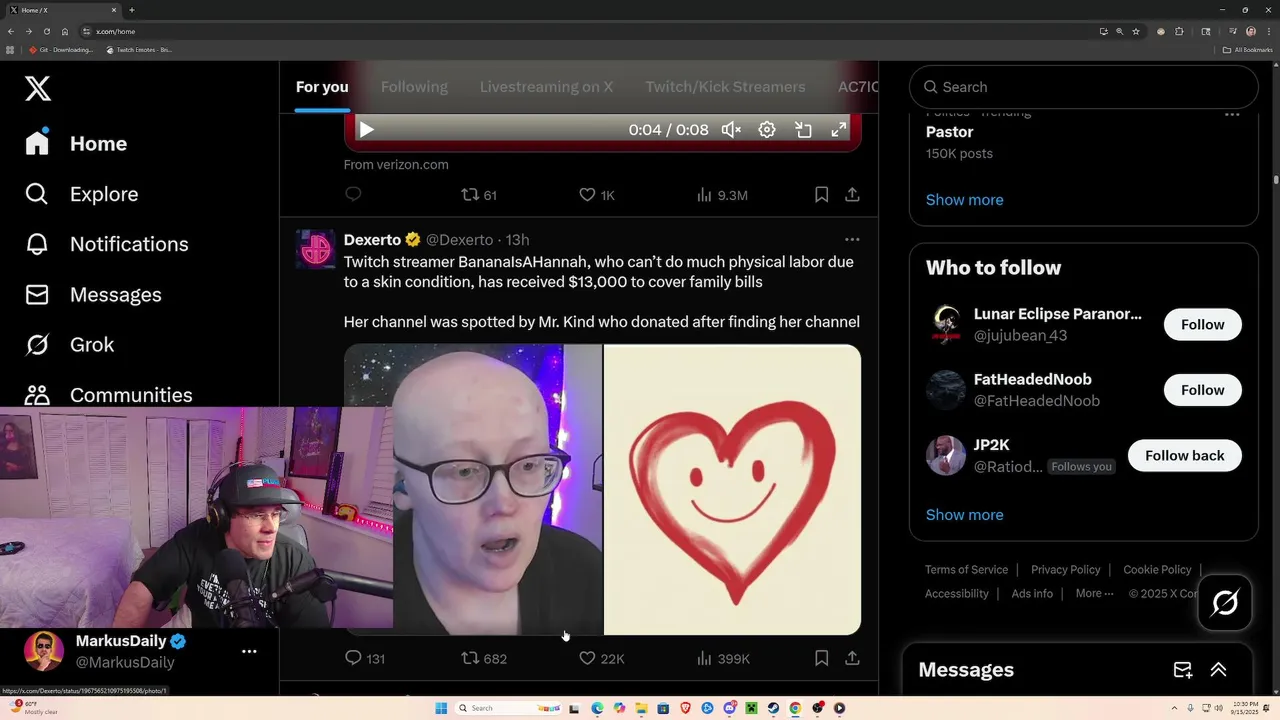This screenshot has height=720, width=1280.
Task: Open the Cookie Policy link
Action: pyautogui.click(x=1156, y=569)
